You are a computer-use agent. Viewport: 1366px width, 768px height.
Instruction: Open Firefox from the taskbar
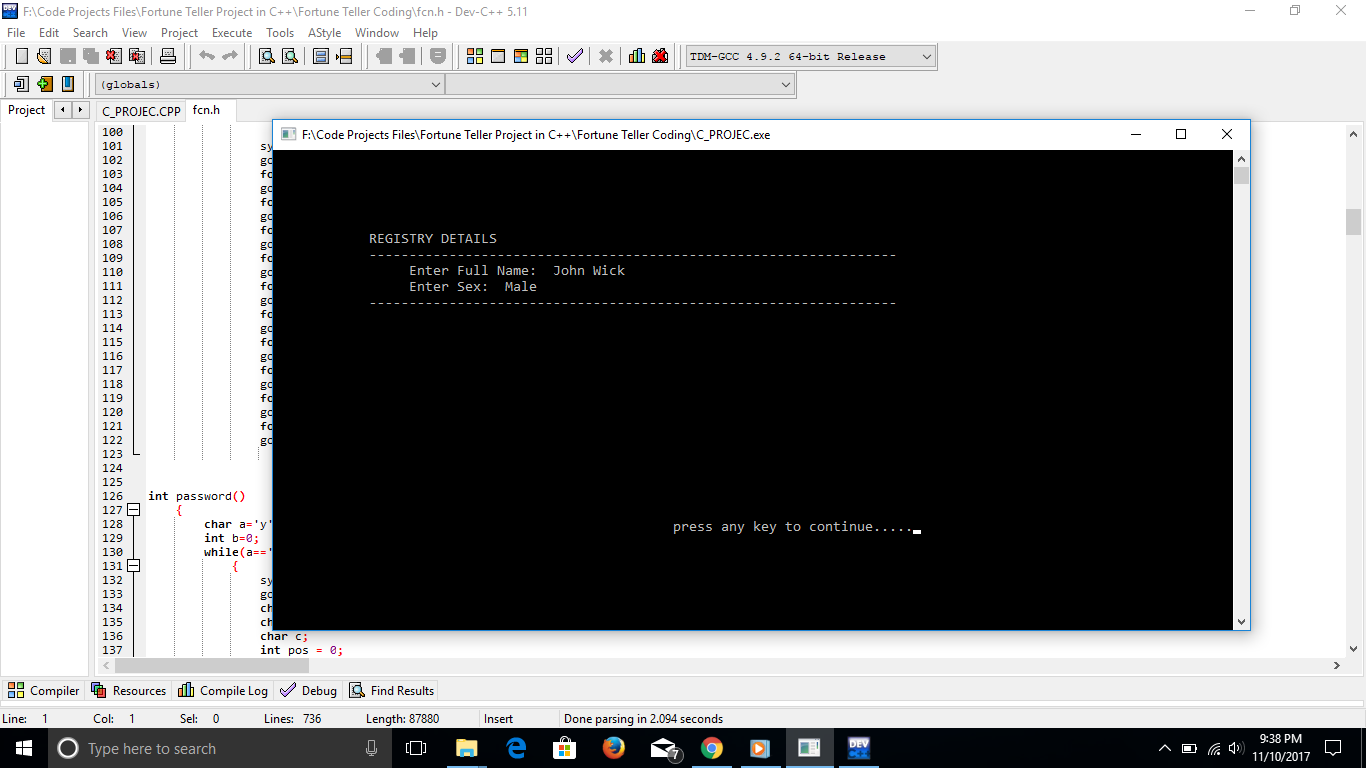[x=613, y=748]
